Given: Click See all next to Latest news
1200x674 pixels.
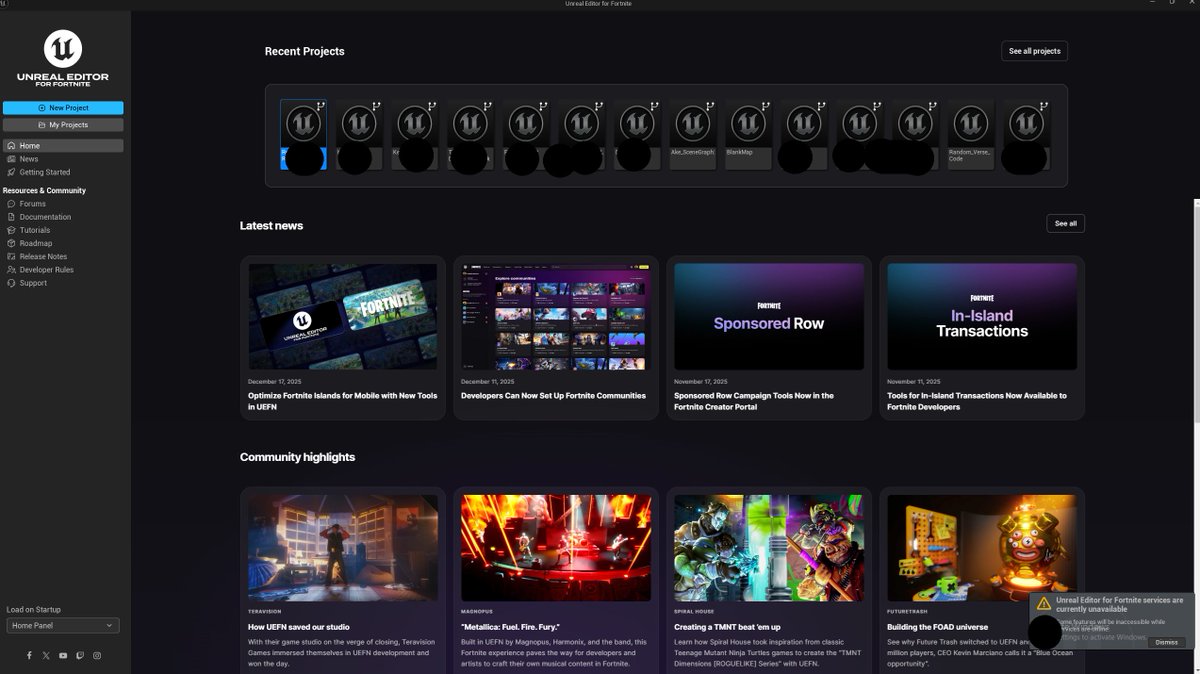Looking at the screenshot, I should (x=1065, y=224).
